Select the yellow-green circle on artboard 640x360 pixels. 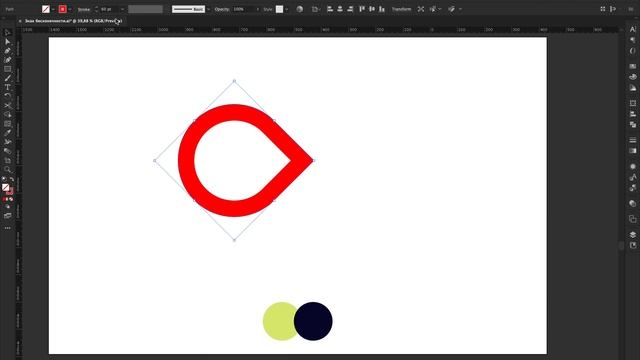point(277,321)
